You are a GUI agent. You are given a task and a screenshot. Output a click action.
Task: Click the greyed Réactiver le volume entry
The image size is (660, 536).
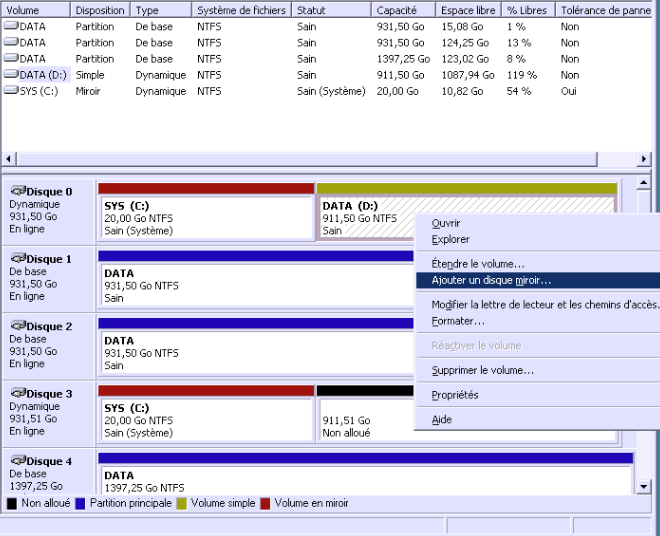coord(538,346)
